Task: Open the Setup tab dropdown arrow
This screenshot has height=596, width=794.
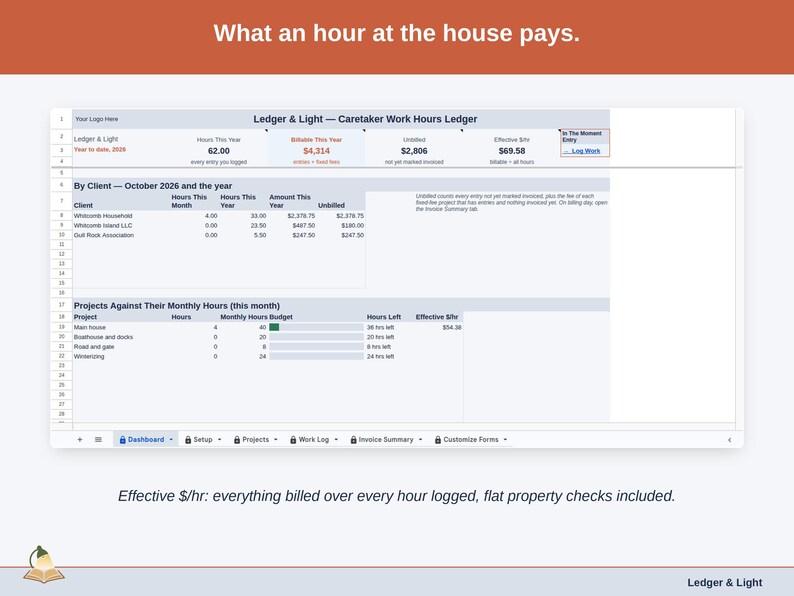Action: coord(220,440)
